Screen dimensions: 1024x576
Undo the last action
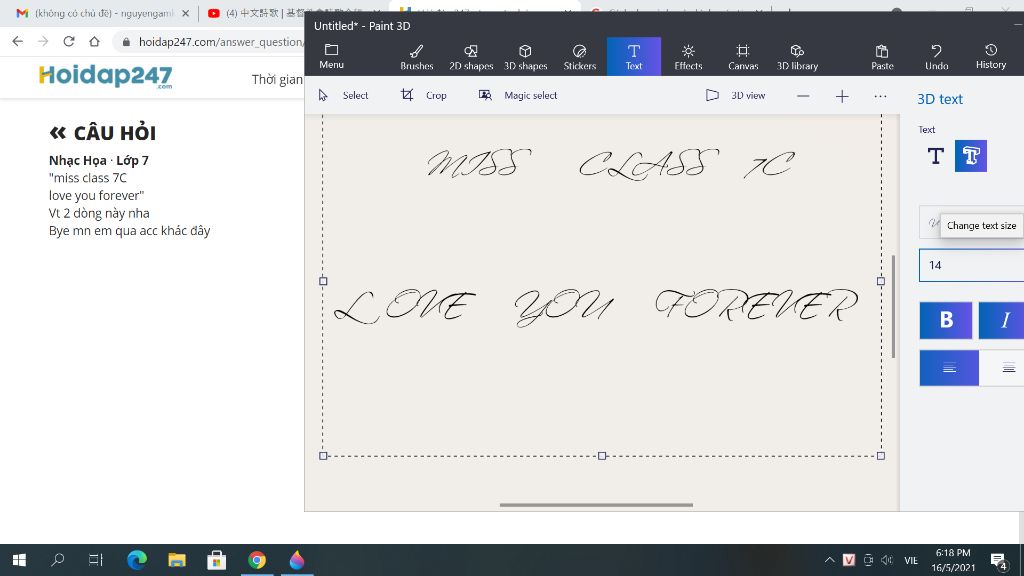pos(936,57)
